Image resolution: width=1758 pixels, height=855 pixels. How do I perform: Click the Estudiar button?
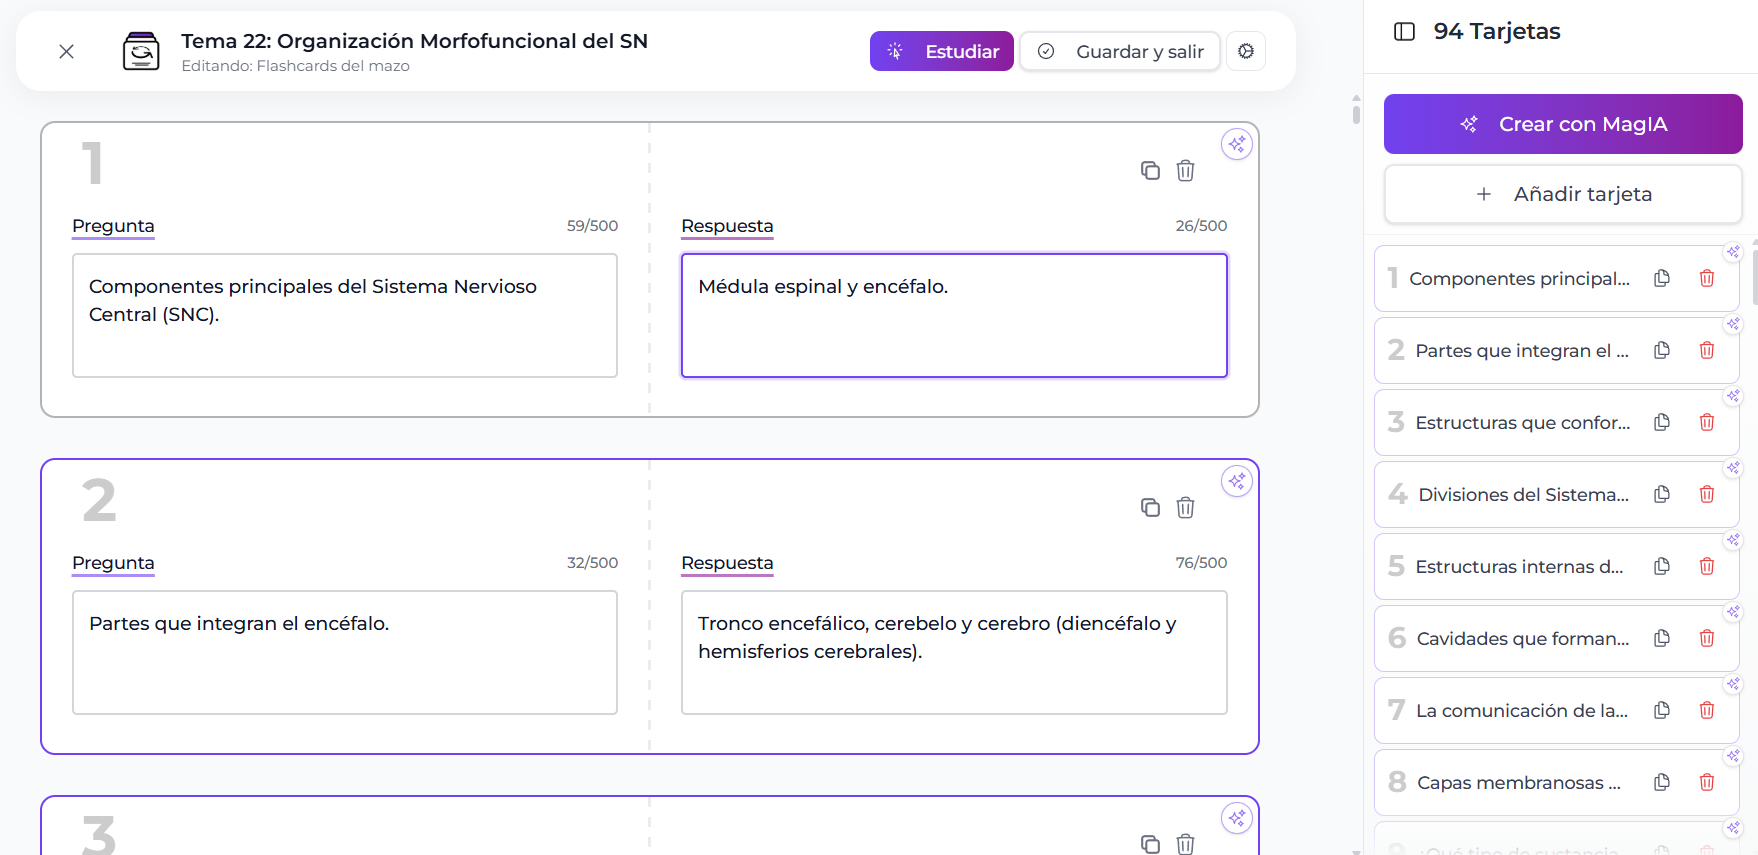(941, 51)
